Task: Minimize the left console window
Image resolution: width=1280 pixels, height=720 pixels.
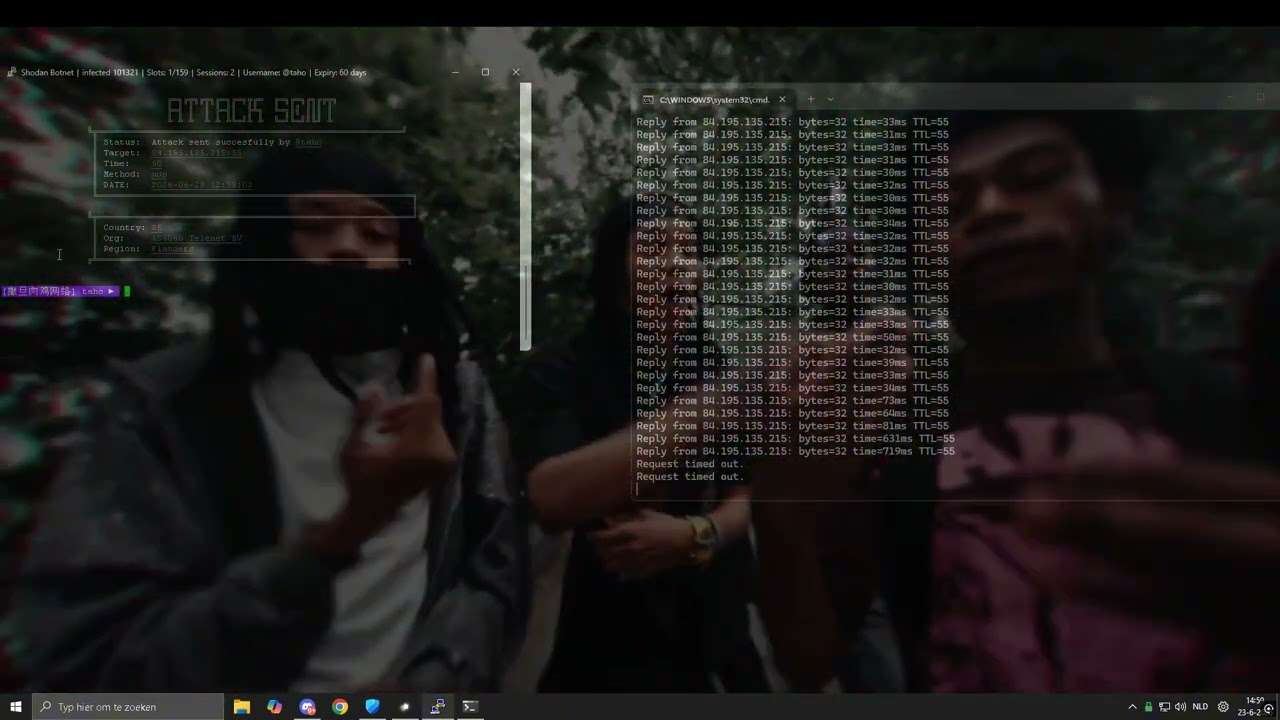Action: (455, 72)
